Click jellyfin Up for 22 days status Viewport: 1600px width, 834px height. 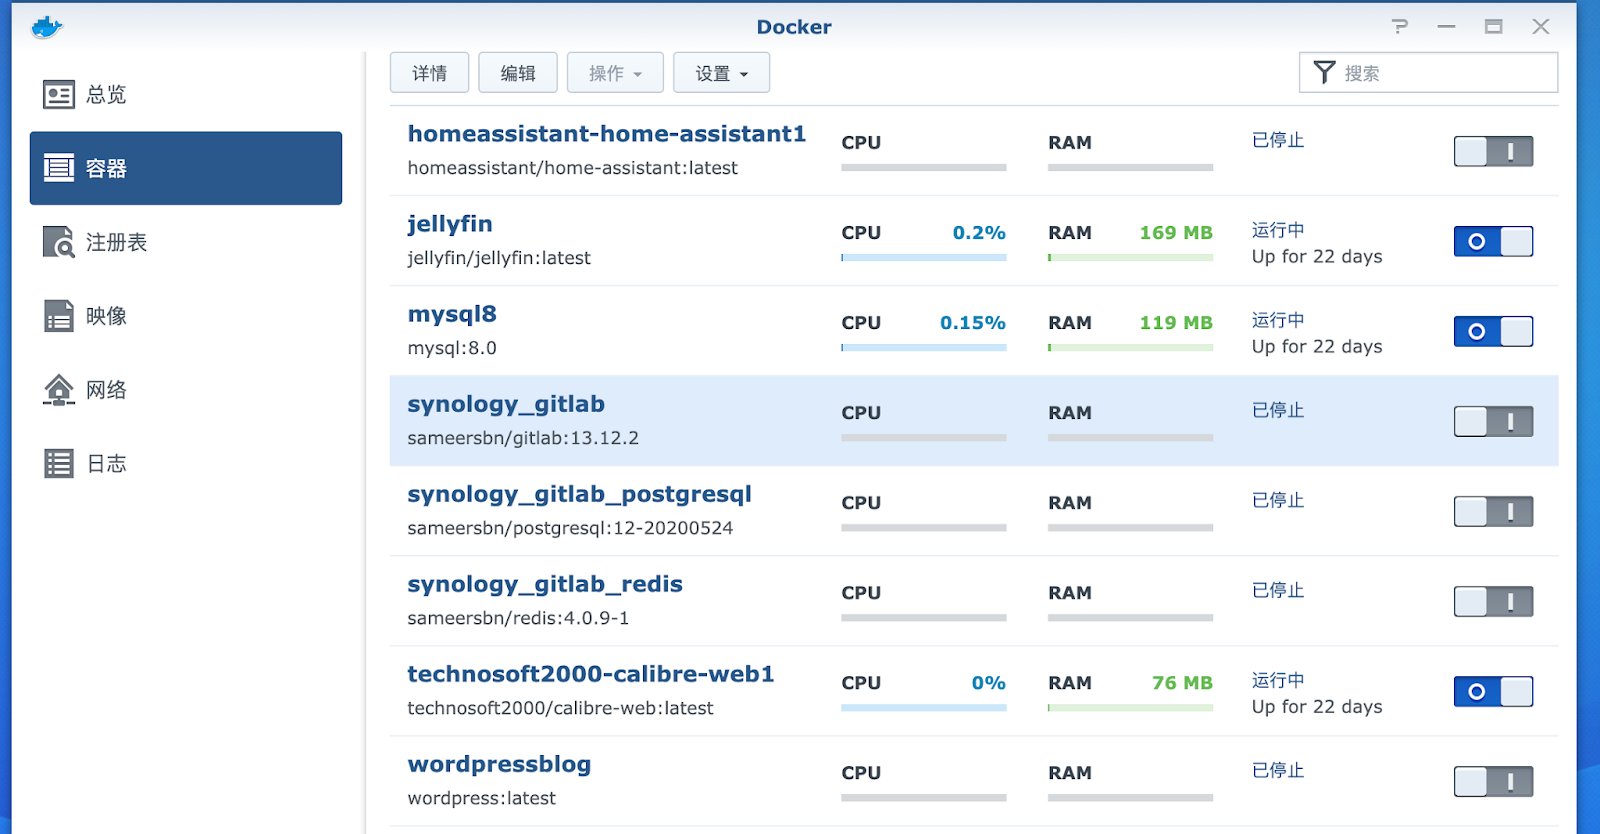pos(1317,257)
